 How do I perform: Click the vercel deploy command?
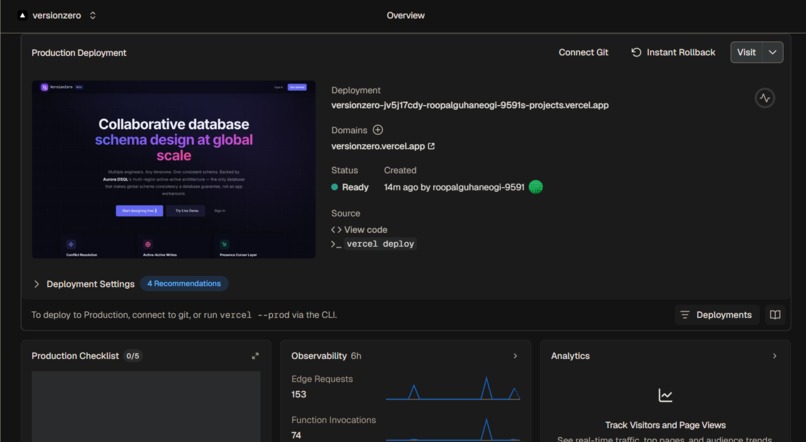point(380,244)
